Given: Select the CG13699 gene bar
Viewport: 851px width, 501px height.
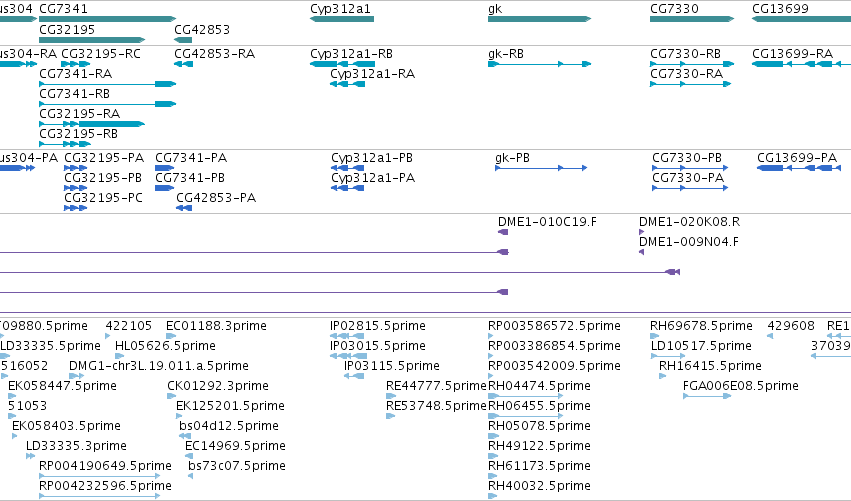Looking at the screenshot, I should [x=801, y=19].
